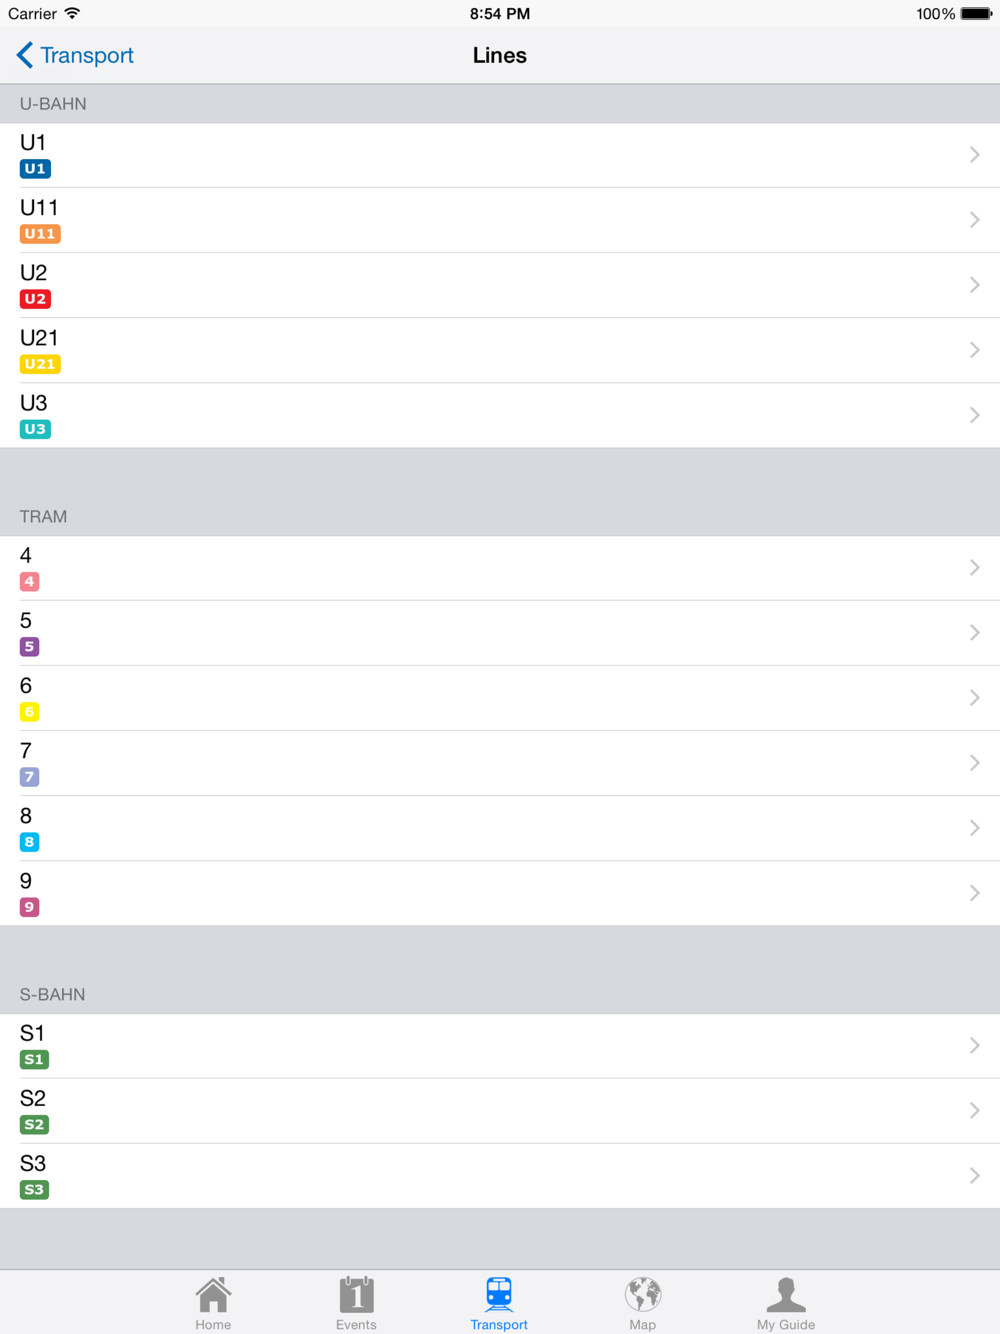
Task: Select S2 S-Bahn line
Action: 500,1111
